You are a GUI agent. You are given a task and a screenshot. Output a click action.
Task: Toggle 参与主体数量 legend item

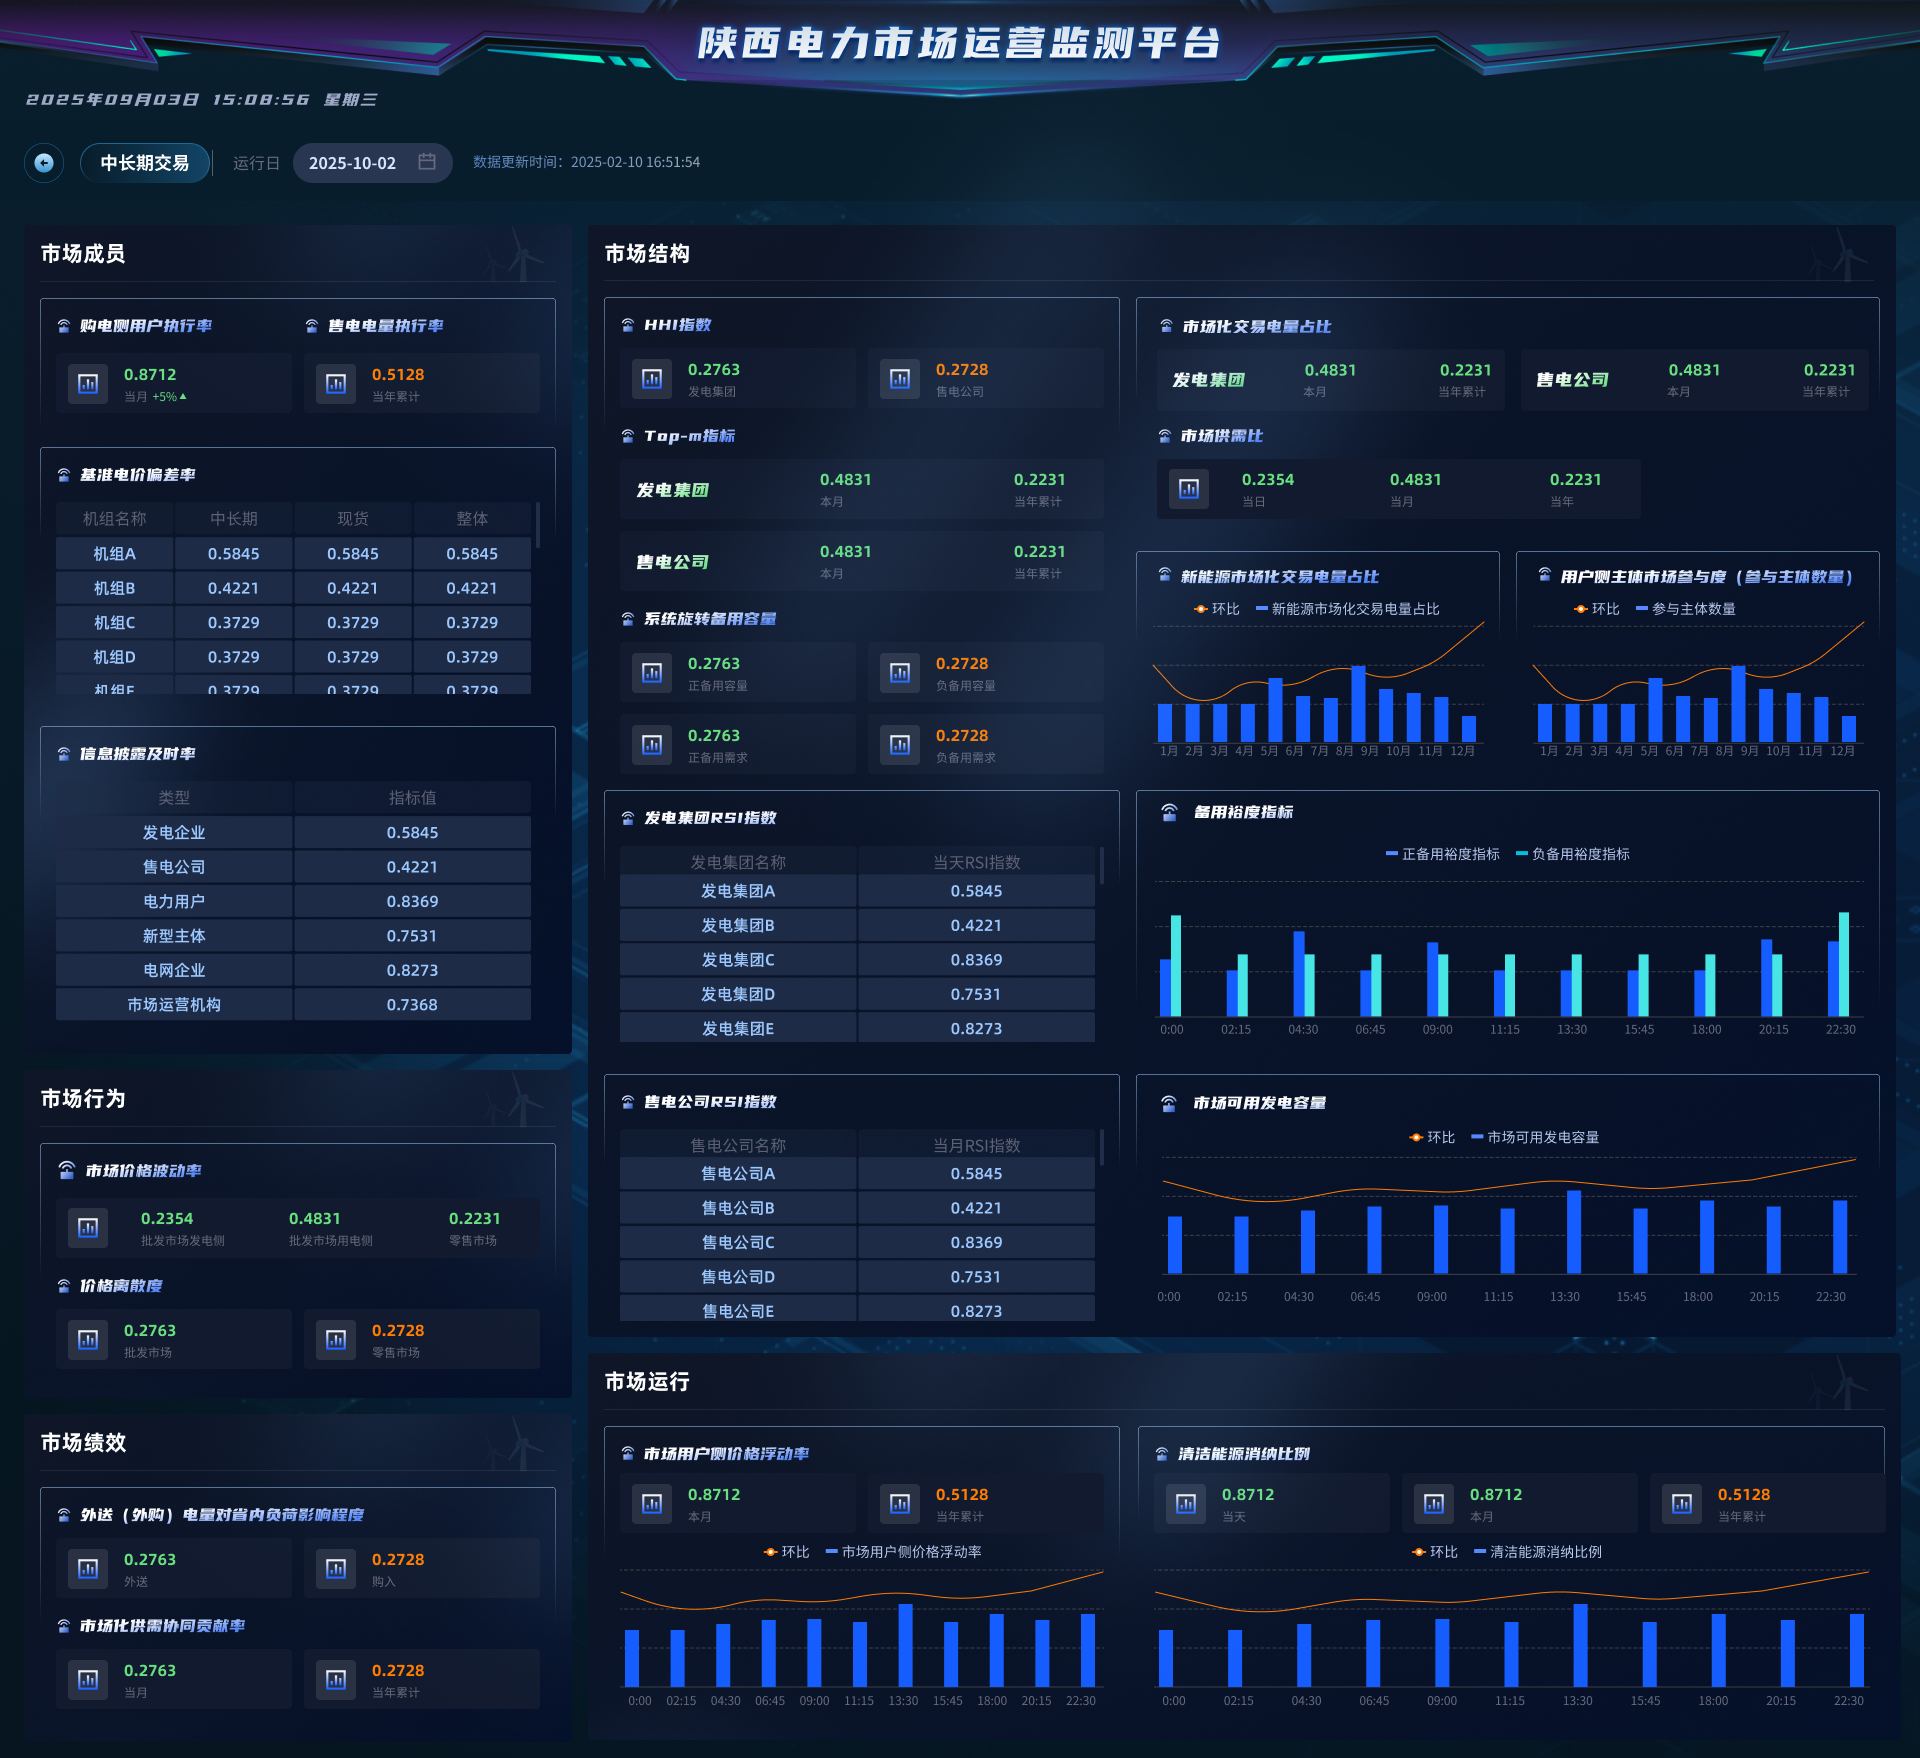1685,609
